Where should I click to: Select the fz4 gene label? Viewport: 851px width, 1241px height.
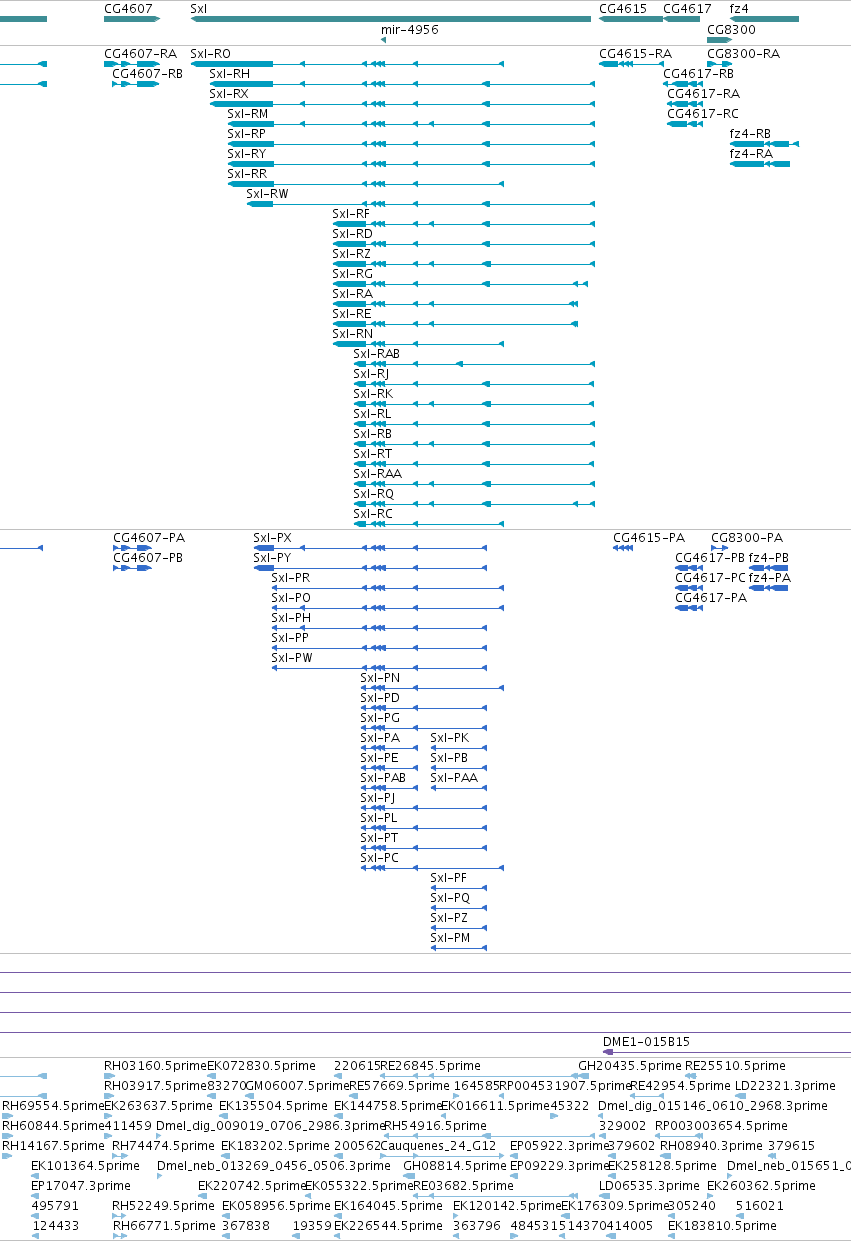click(x=739, y=8)
